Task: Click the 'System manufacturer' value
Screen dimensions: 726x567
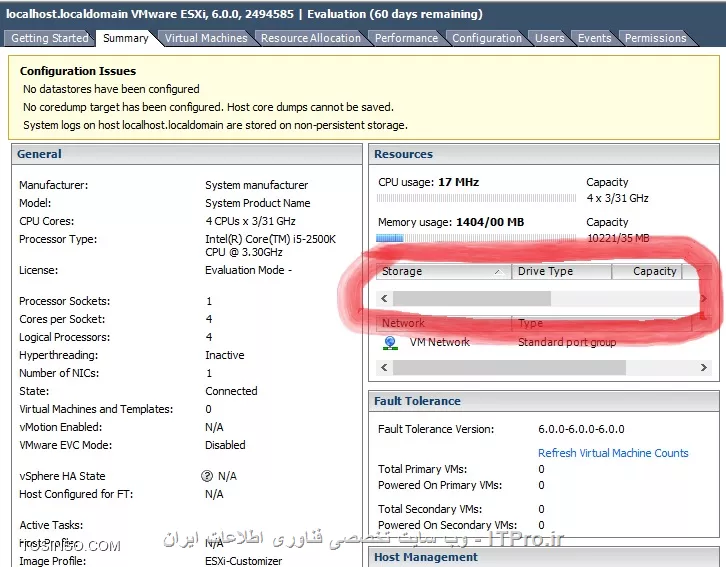Action: [x=257, y=185]
